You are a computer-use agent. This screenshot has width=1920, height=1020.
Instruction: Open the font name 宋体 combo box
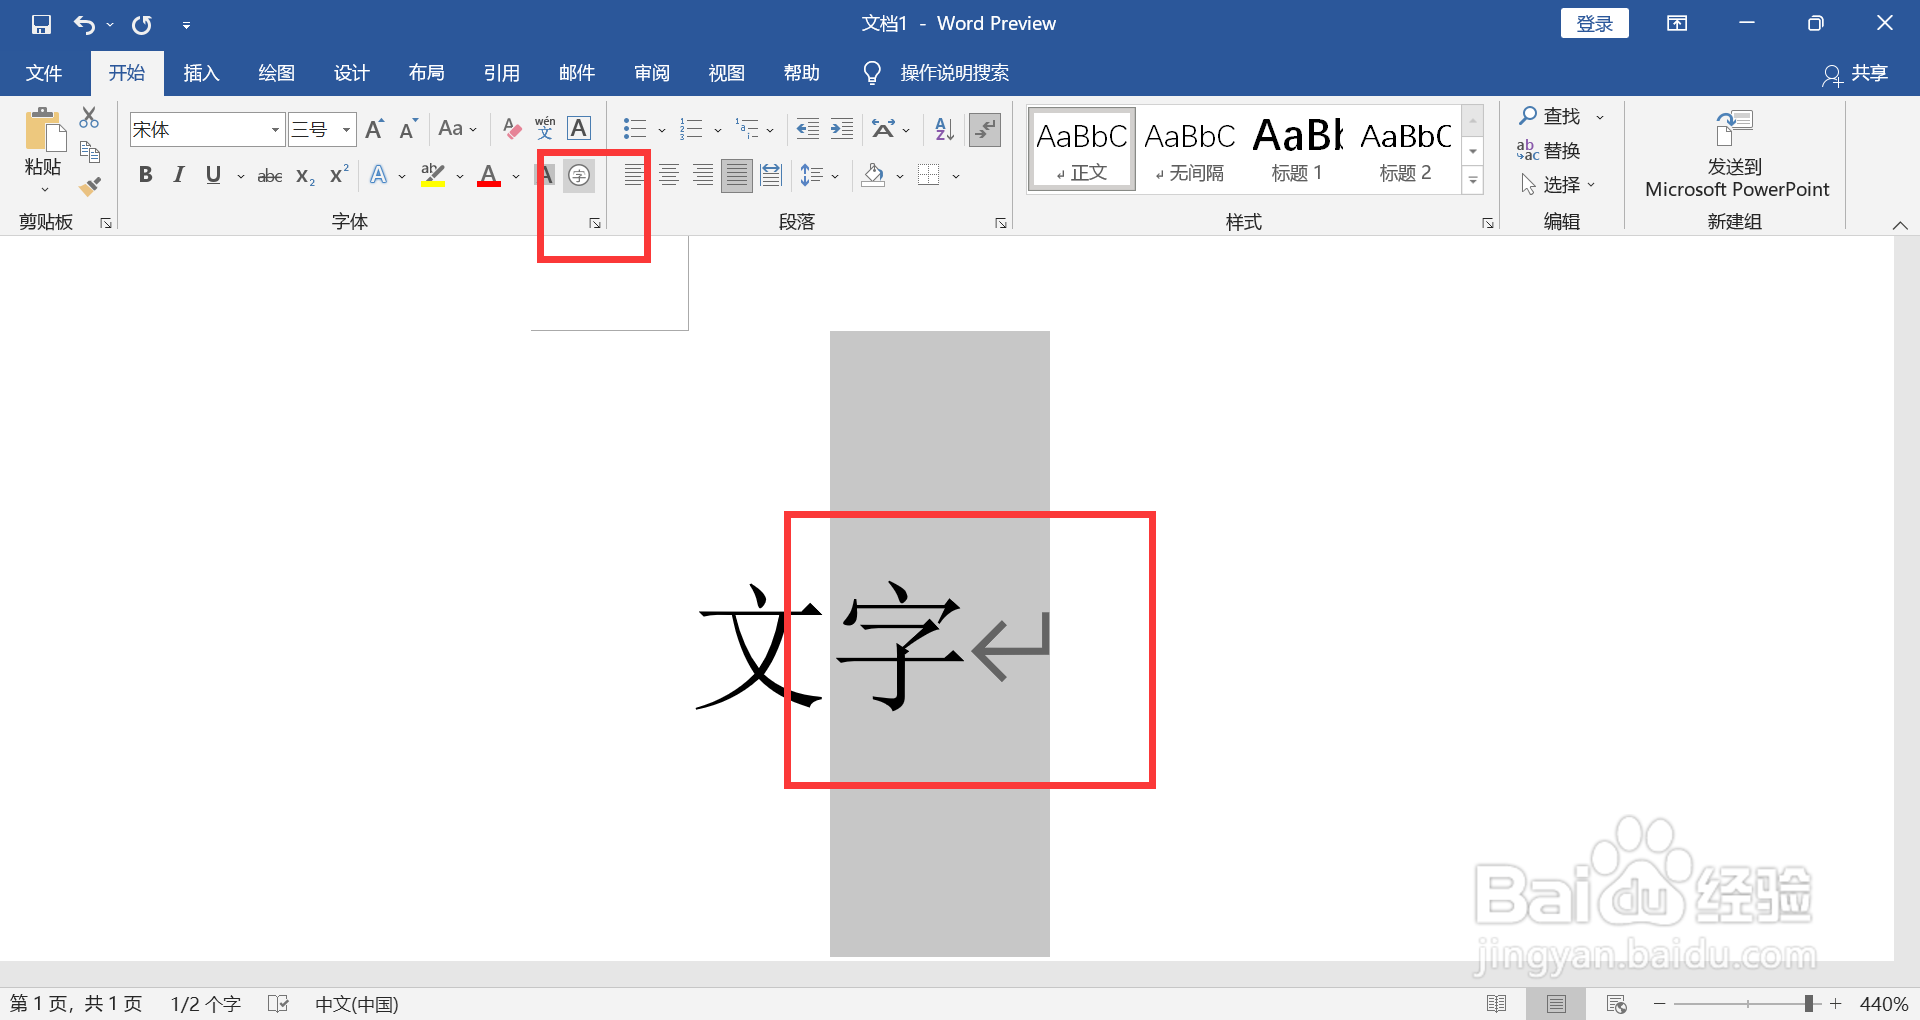(x=207, y=129)
